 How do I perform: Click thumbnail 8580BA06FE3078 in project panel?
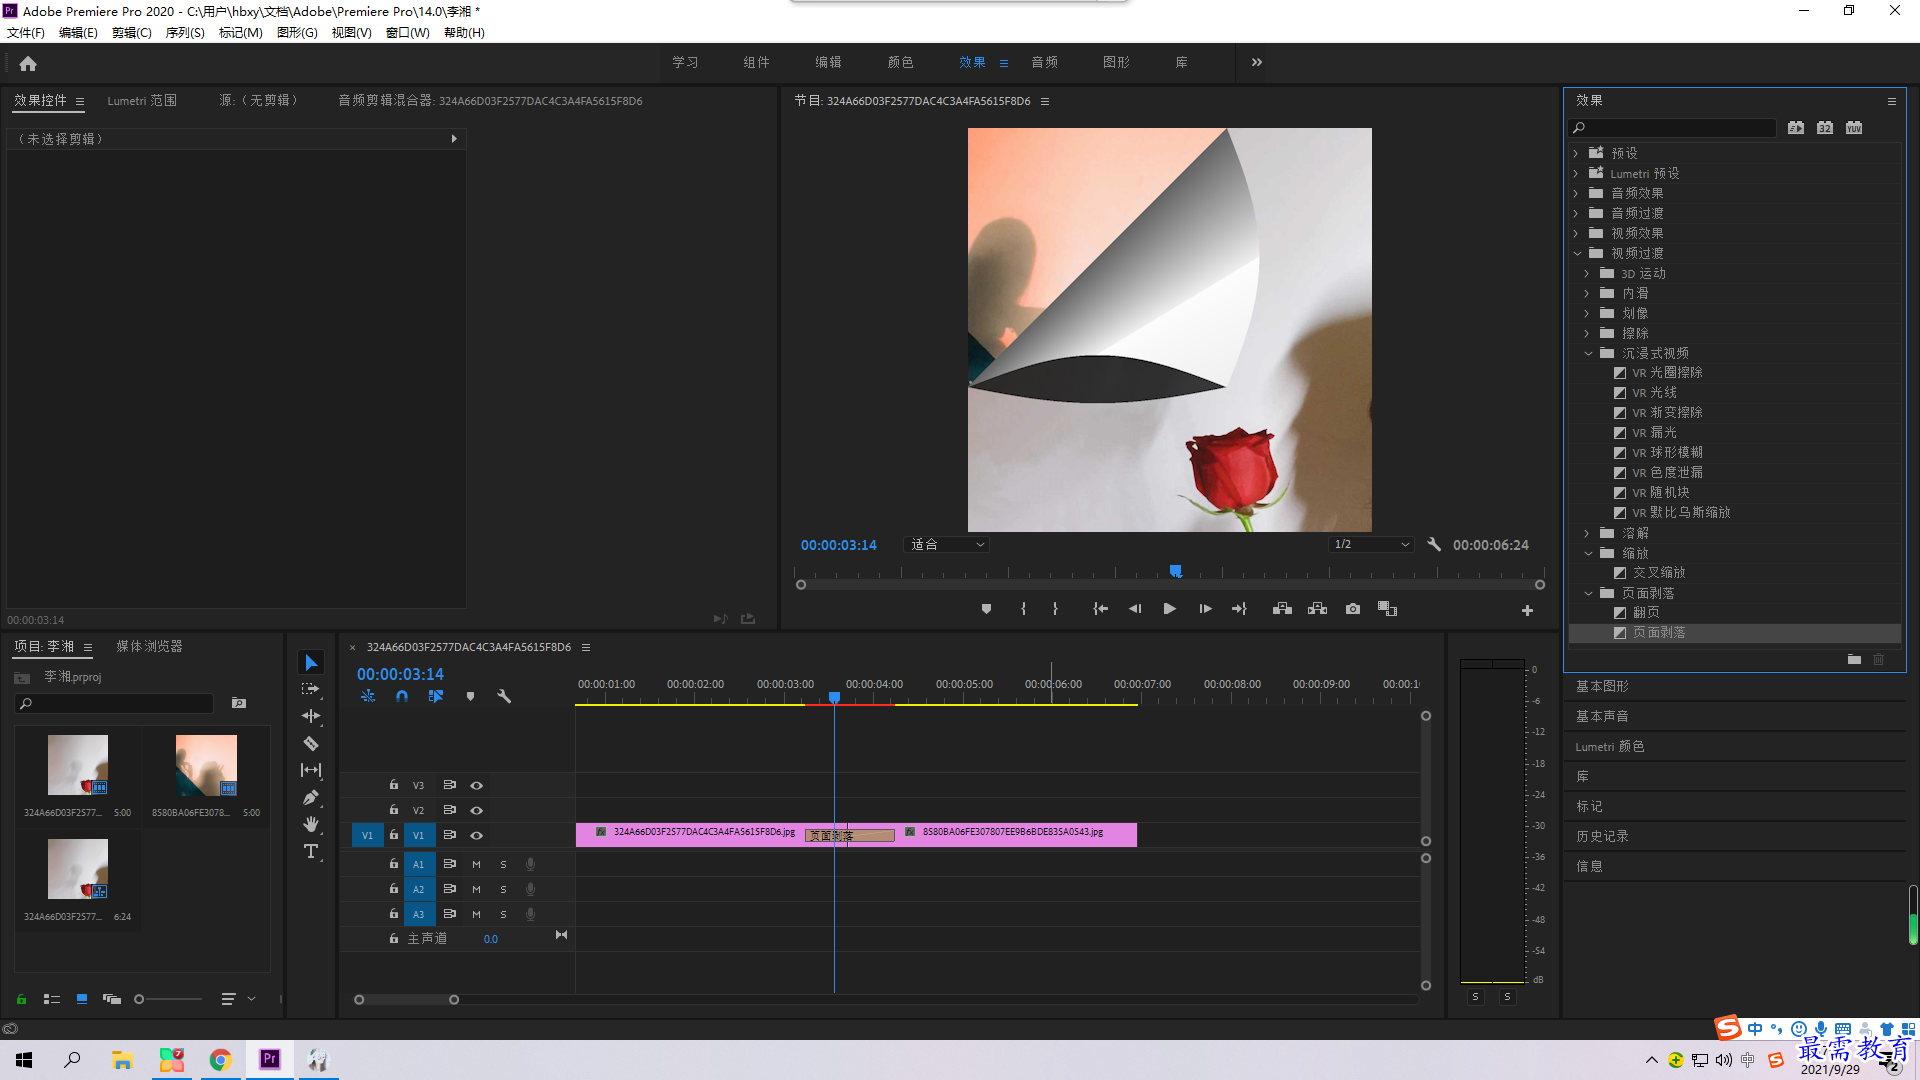click(x=206, y=765)
